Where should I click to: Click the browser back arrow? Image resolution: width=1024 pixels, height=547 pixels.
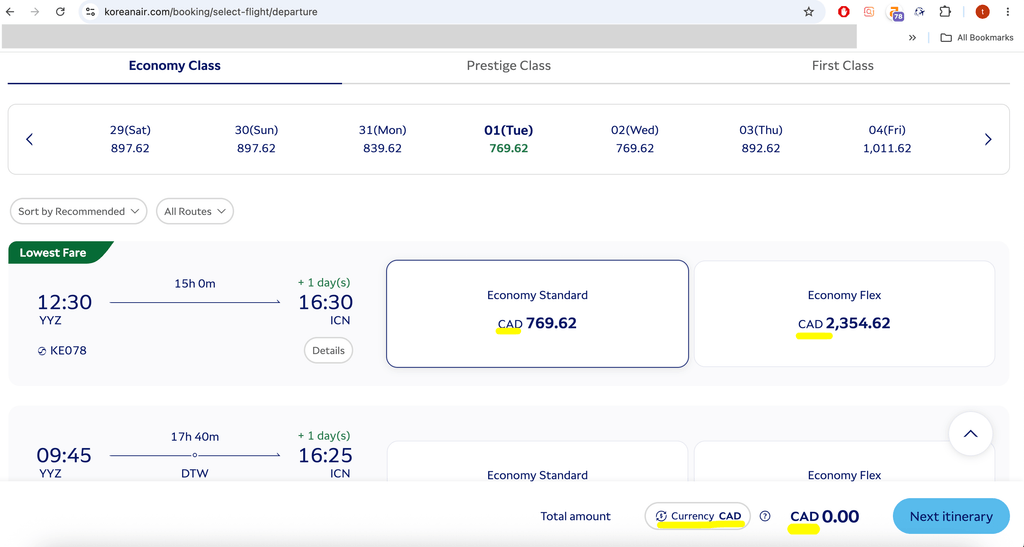pos(10,12)
